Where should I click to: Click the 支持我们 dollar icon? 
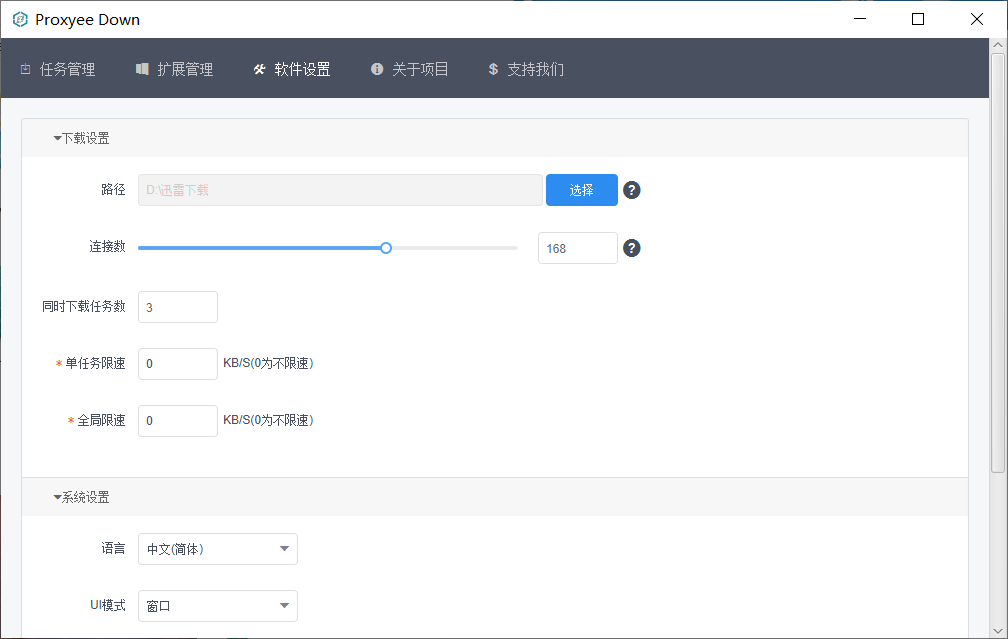493,69
